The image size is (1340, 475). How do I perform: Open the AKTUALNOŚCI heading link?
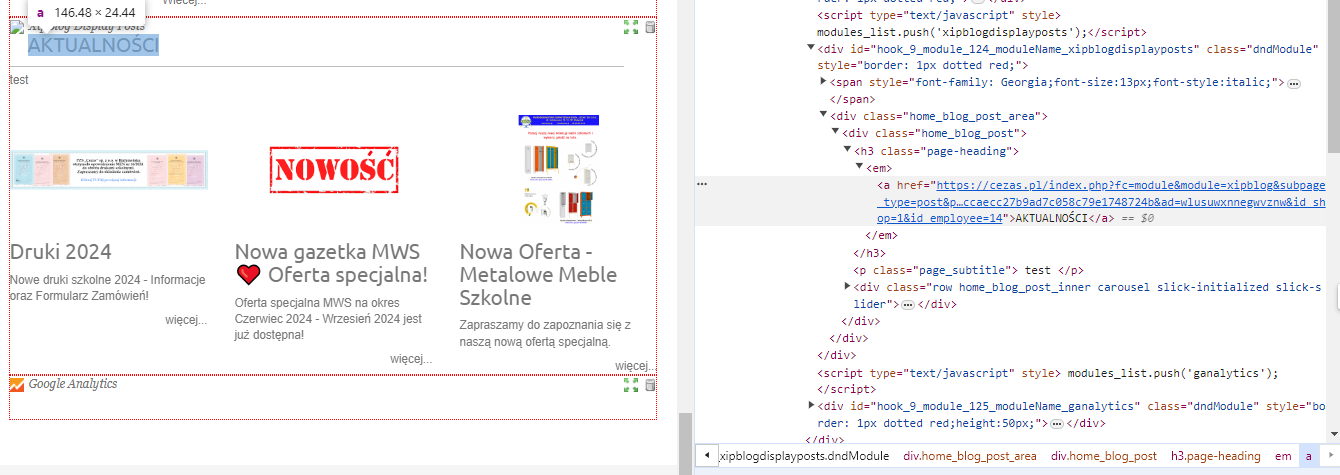pyautogui.click(x=93, y=45)
